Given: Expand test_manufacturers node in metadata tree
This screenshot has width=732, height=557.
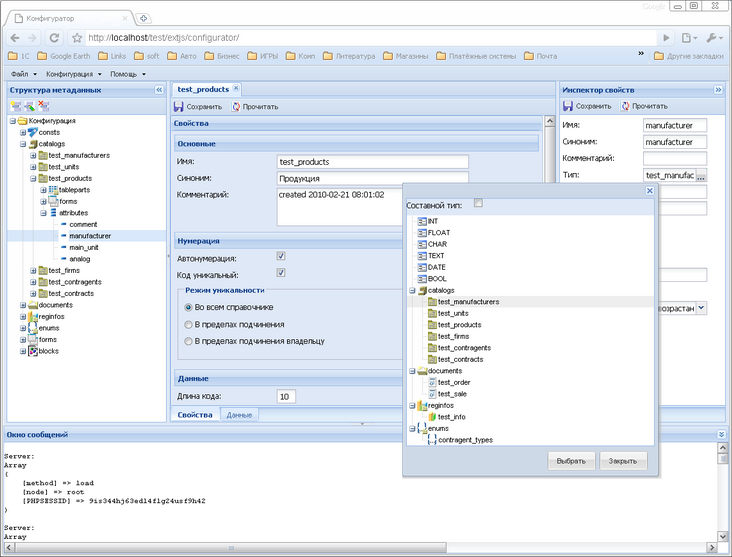Looking at the screenshot, I should pyautogui.click(x=33, y=155).
